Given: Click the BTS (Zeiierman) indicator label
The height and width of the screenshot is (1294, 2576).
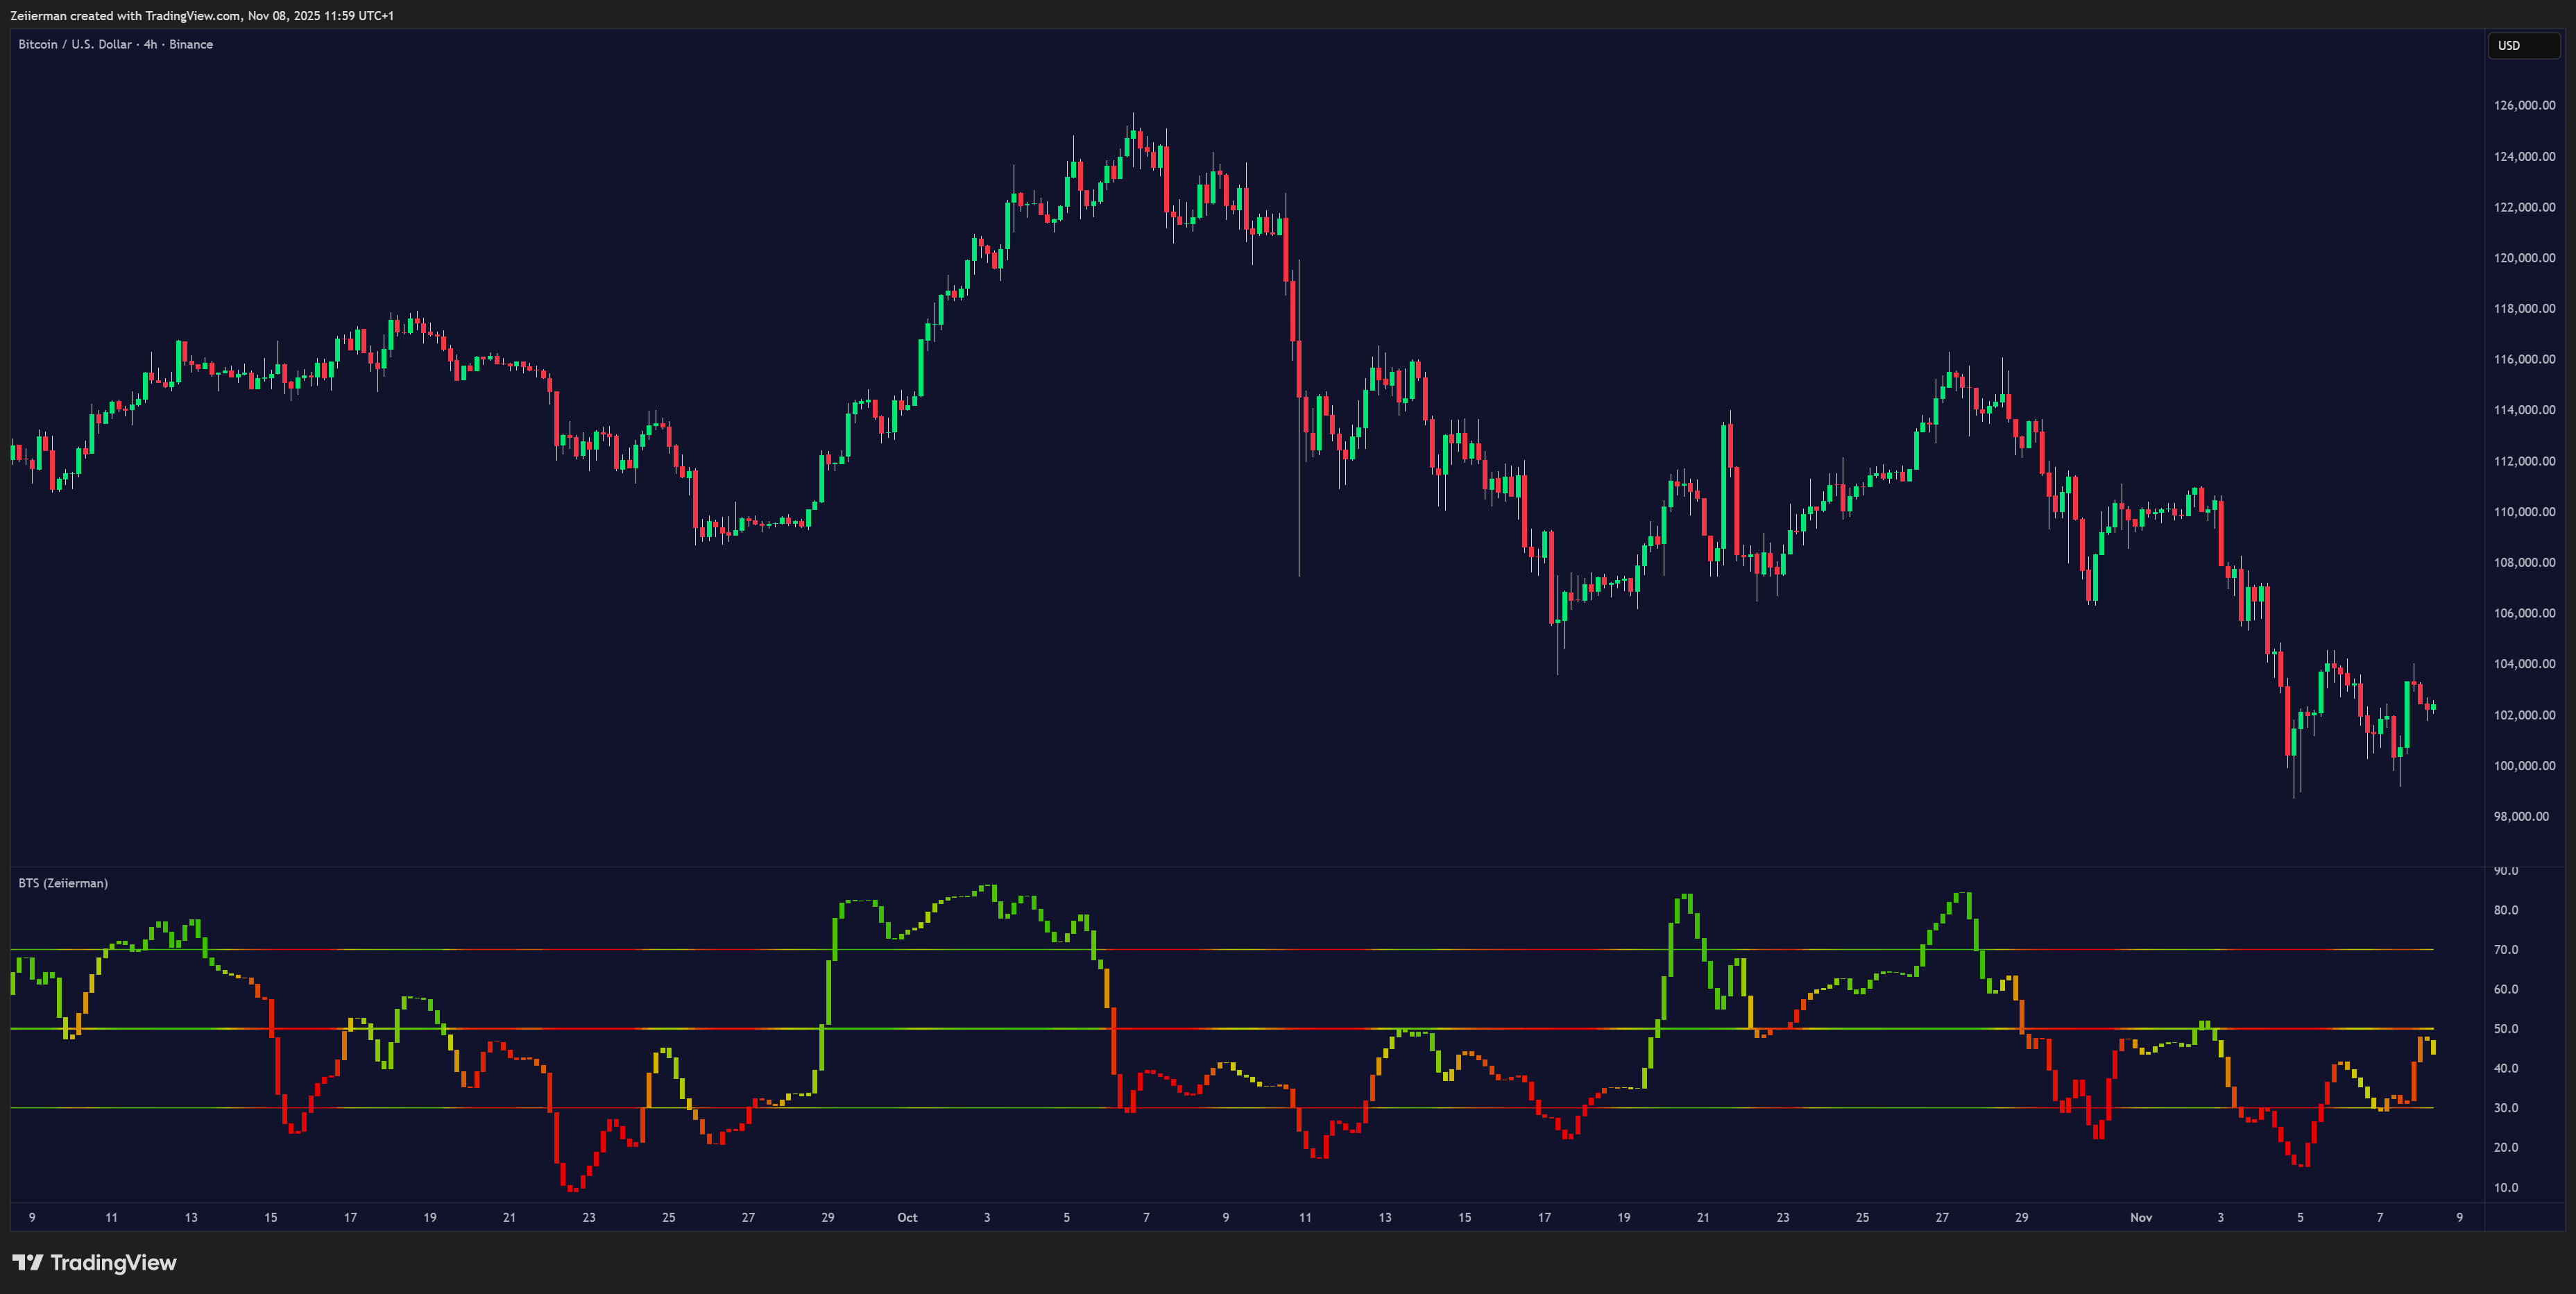Looking at the screenshot, I should click(63, 883).
